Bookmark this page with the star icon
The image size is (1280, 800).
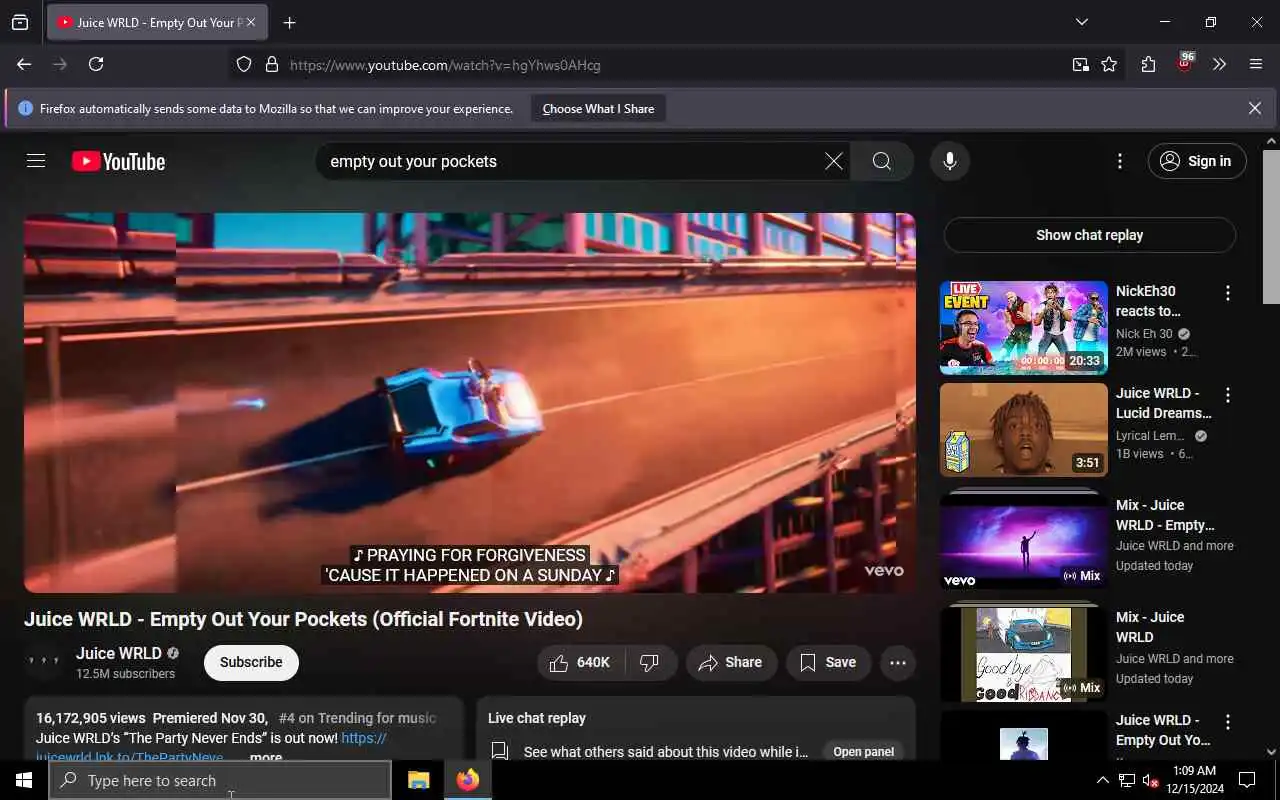point(1109,64)
